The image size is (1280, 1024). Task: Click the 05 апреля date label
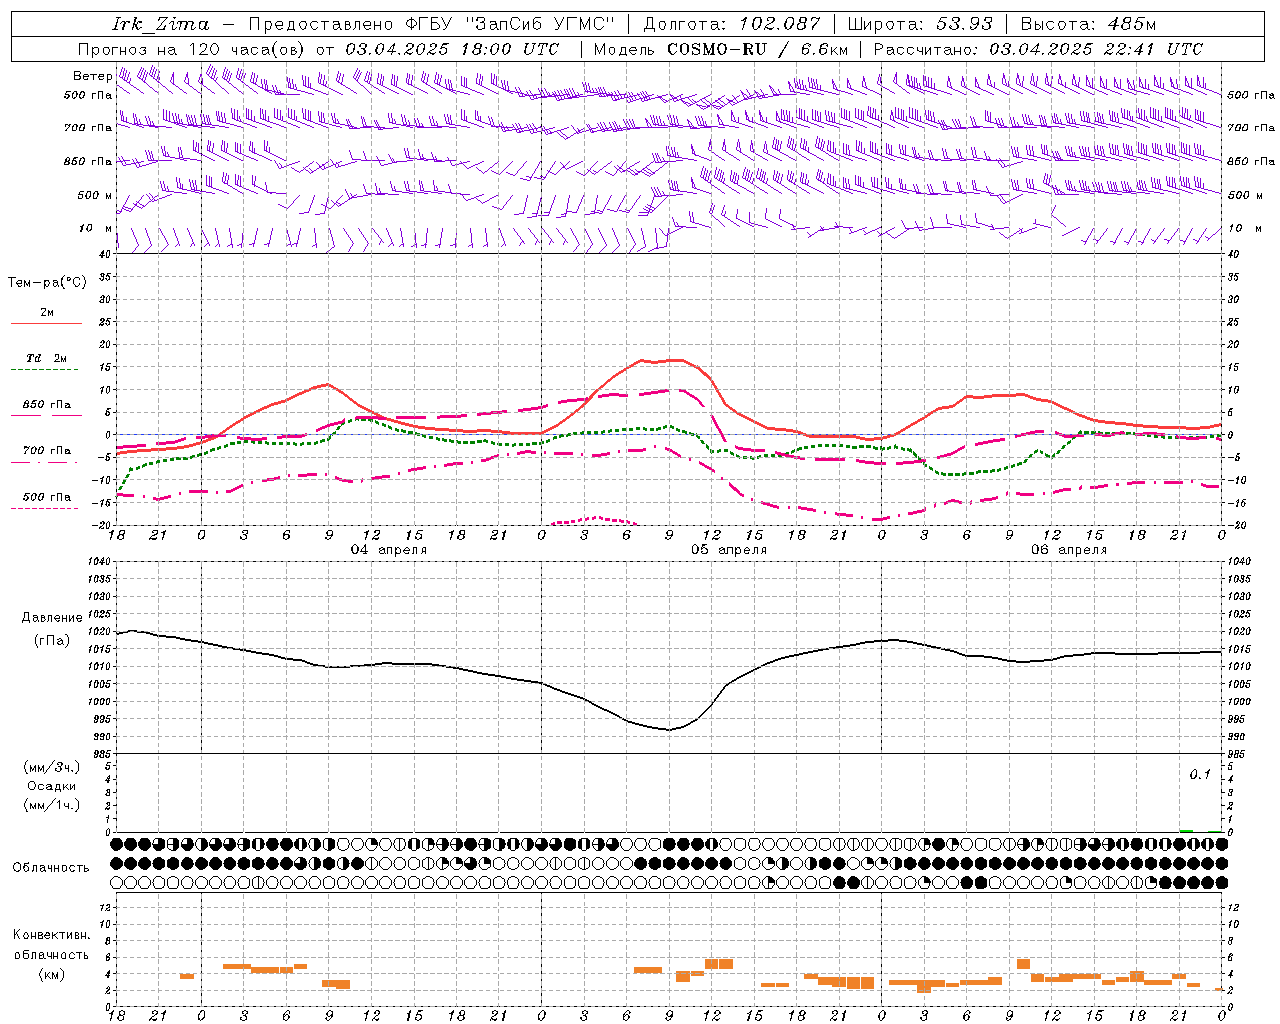(x=729, y=550)
